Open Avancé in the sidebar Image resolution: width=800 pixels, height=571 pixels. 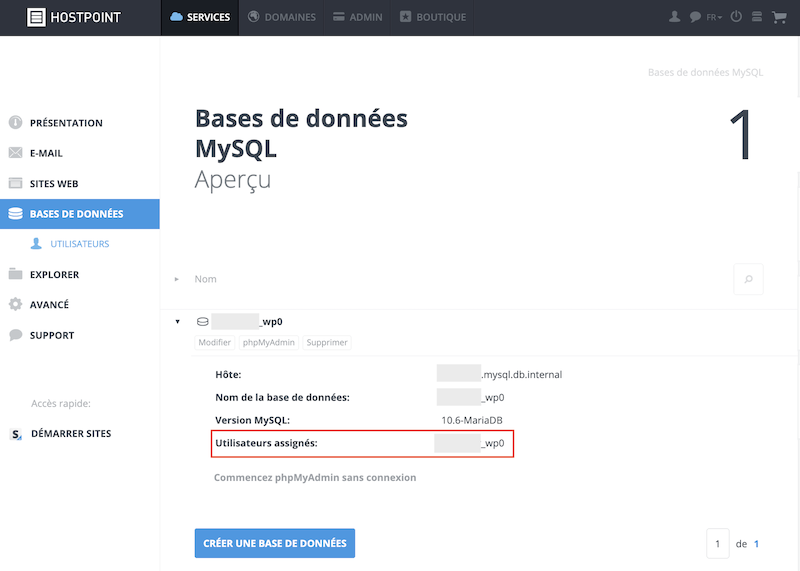click(x=49, y=305)
